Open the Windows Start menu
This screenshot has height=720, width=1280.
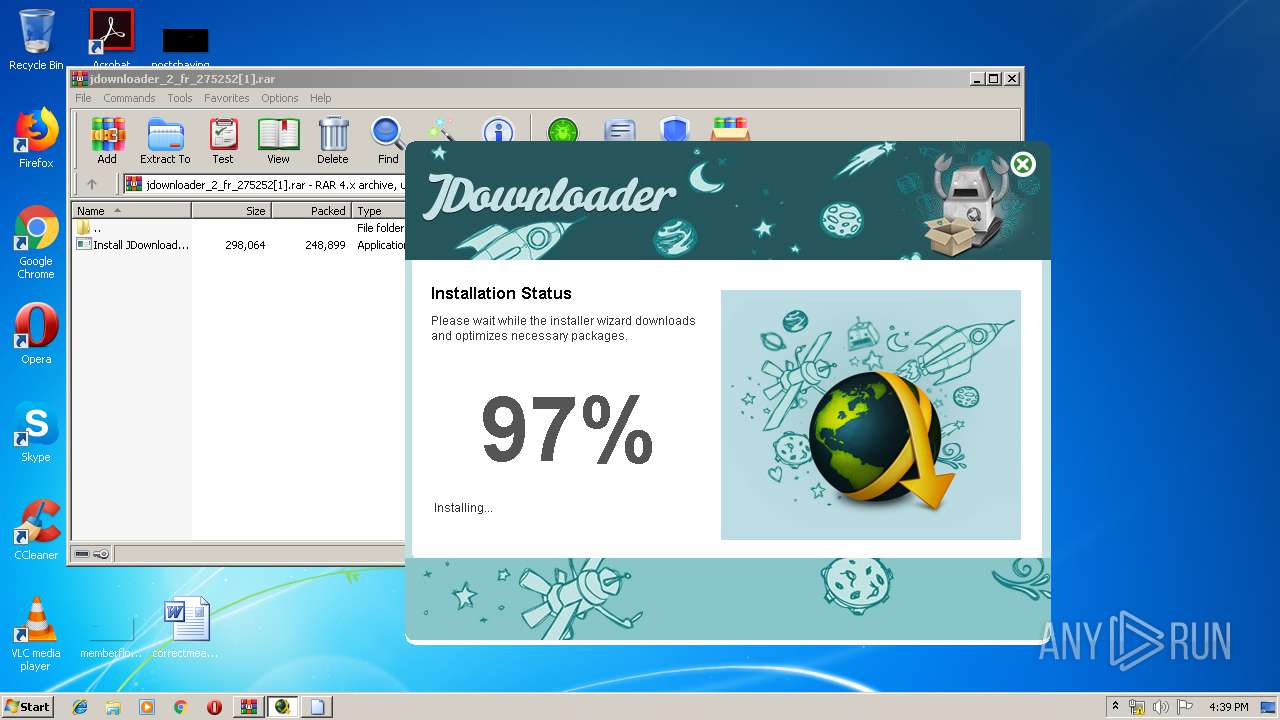(x=27, y=706)
